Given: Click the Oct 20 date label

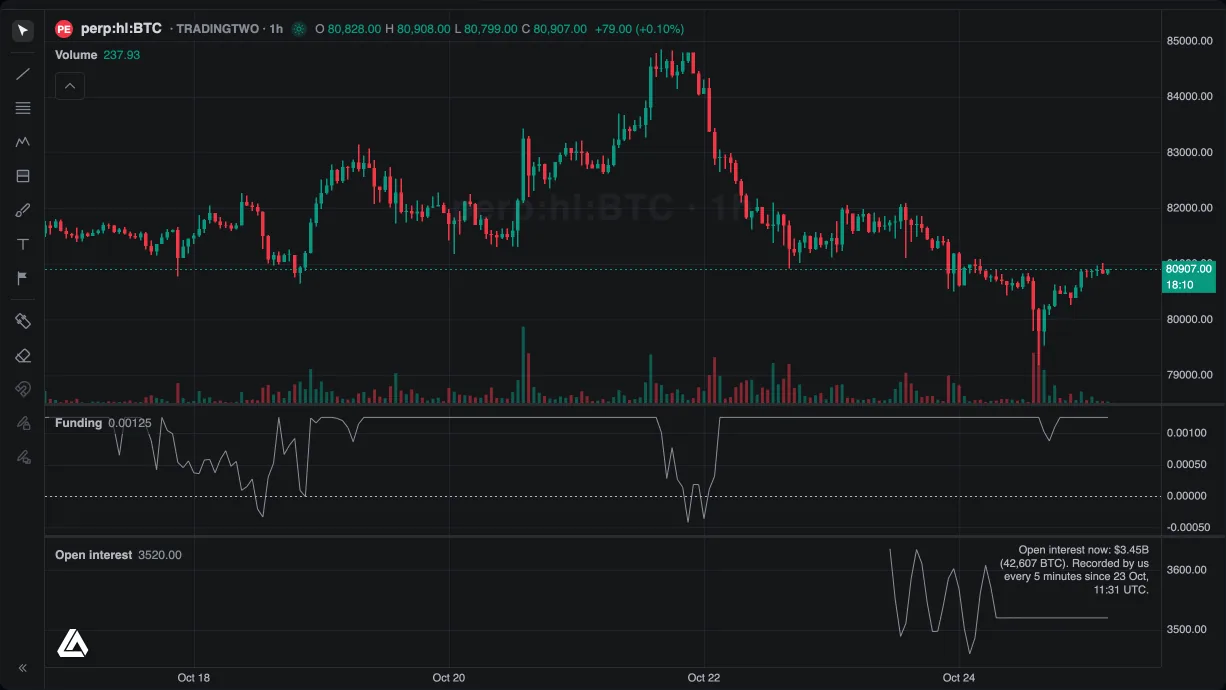Looking at the screenshot, I should coord(449,678).
